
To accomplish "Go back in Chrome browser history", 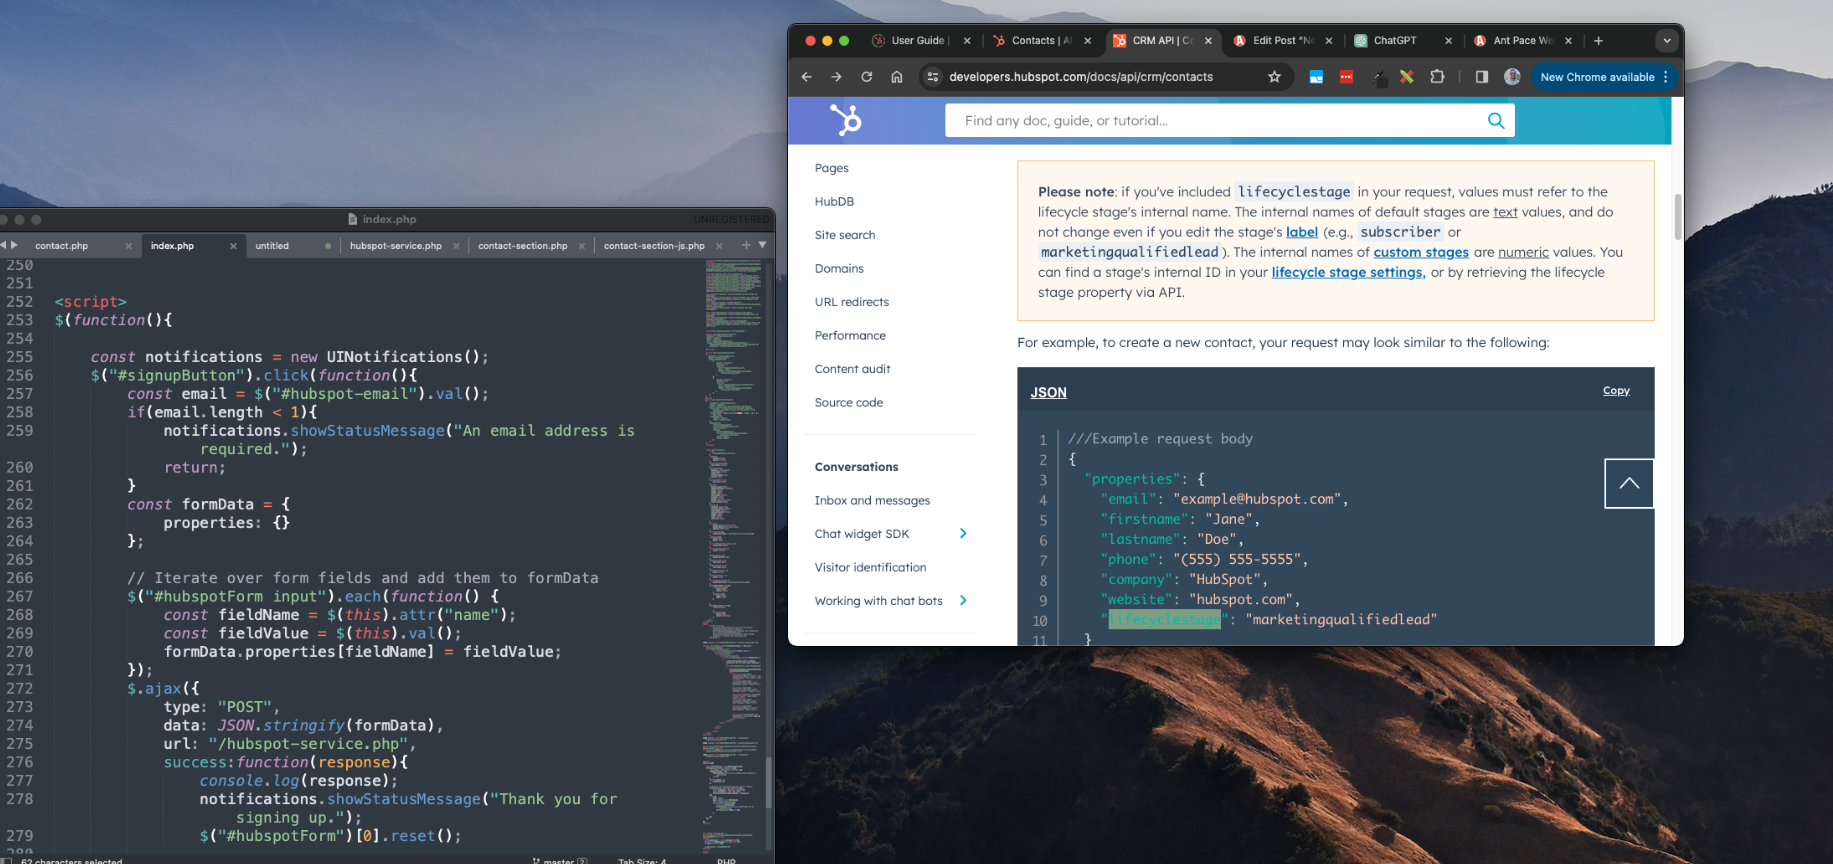I will (807, 77).
